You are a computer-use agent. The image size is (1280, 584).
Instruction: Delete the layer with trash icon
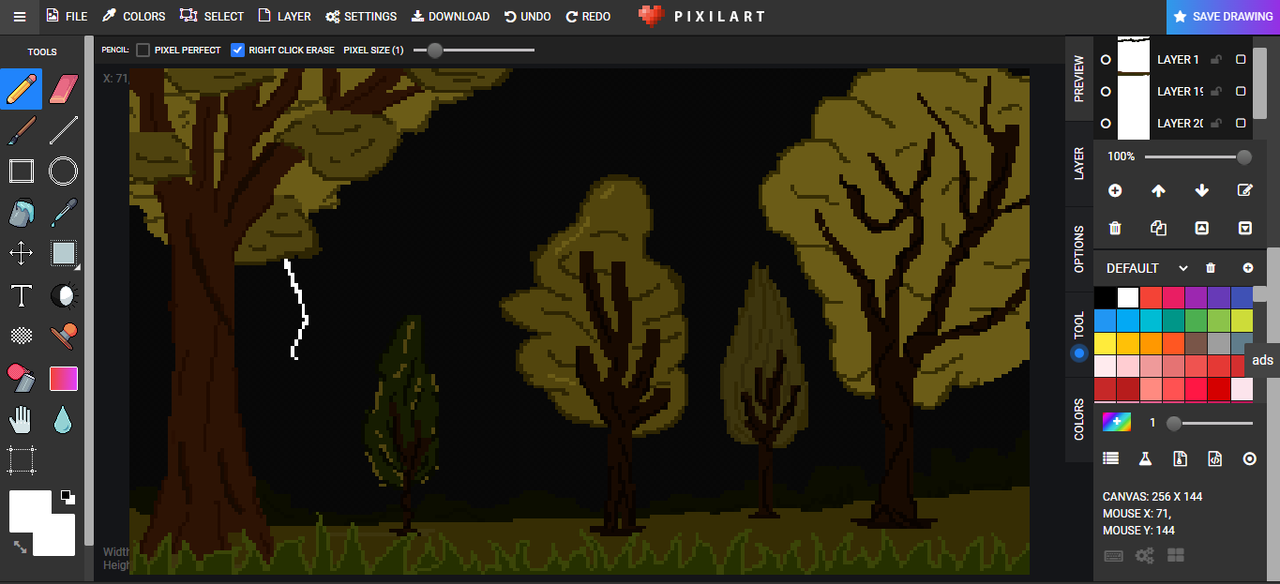point(1115,228)
